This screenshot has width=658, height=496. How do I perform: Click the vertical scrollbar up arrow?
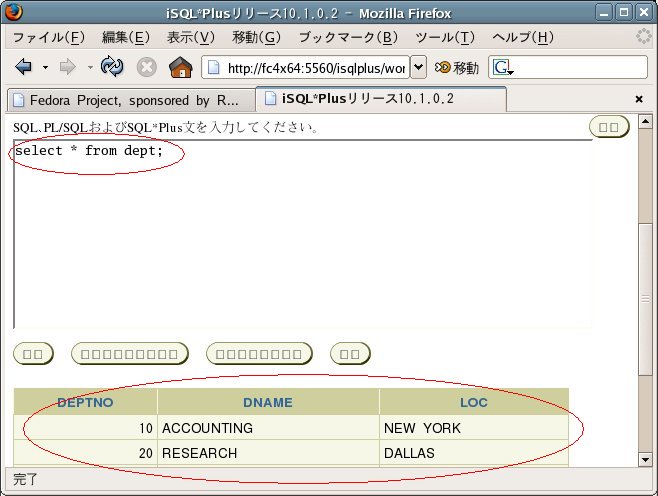645,122
